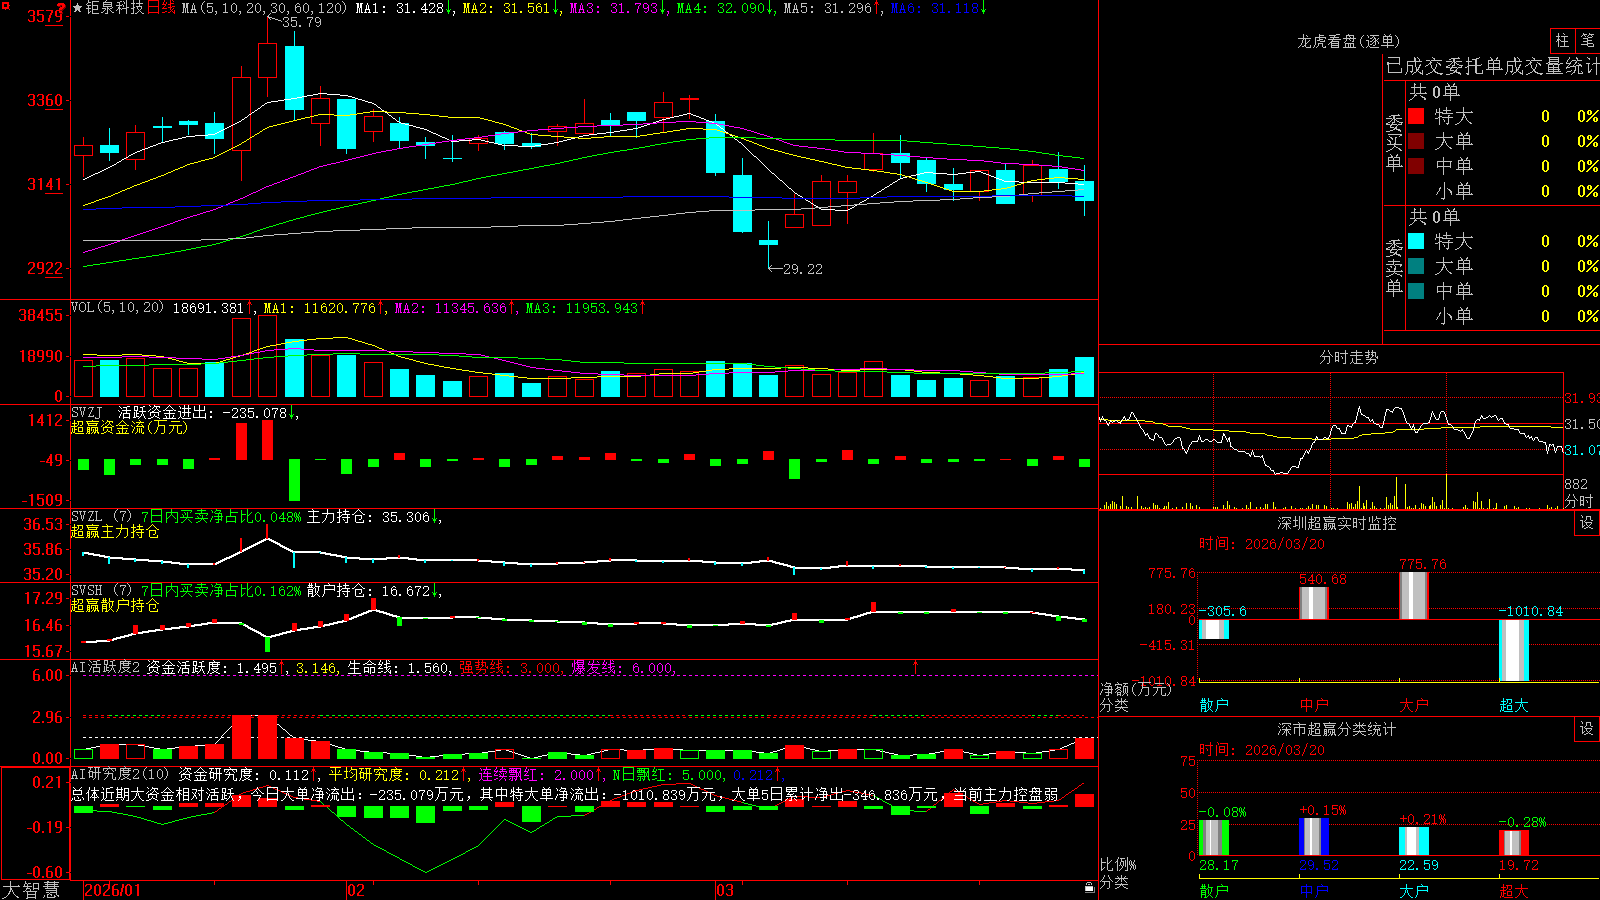Click the 超大 percentage bar showing 19.72

pos(1514,843)
